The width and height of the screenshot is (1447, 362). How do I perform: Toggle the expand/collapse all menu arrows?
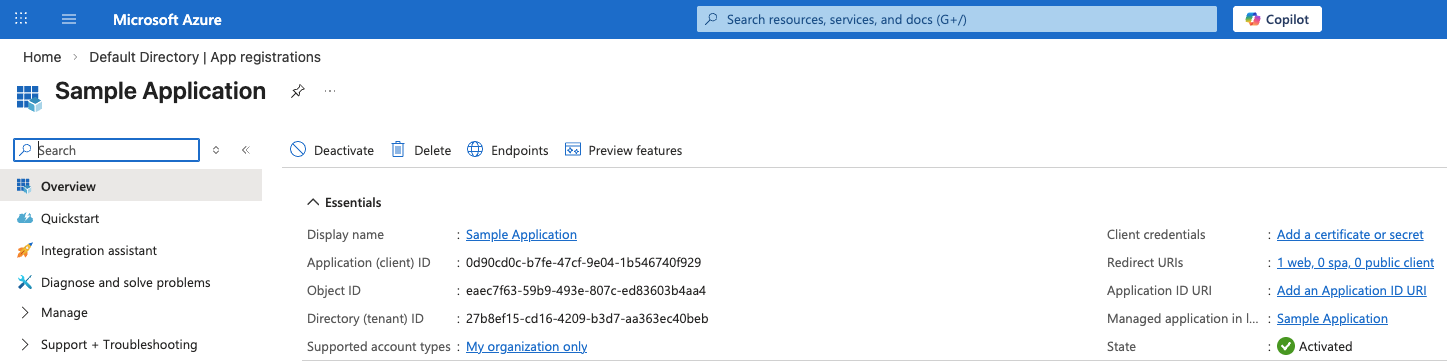[216, 150]
